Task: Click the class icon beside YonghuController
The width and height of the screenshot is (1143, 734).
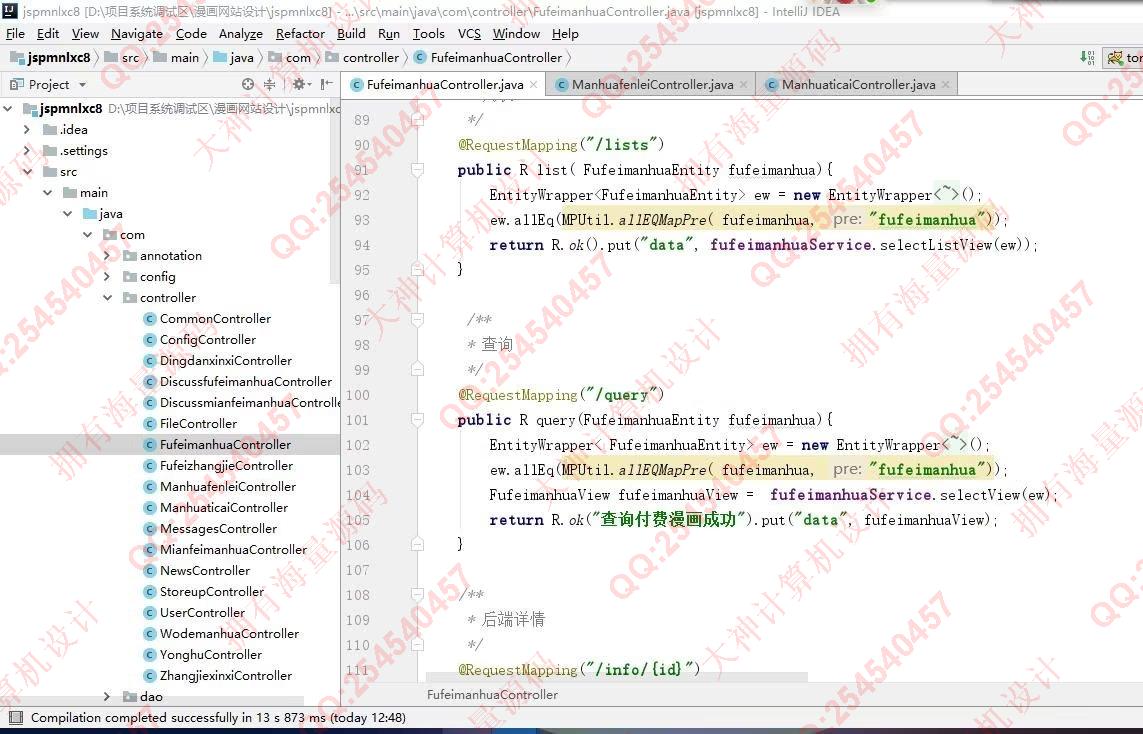Action: 150,655
